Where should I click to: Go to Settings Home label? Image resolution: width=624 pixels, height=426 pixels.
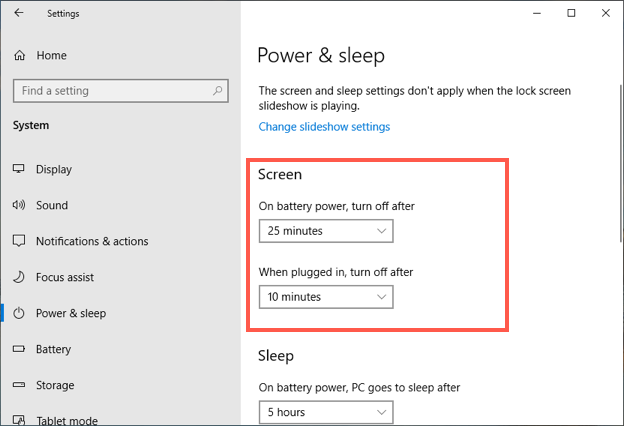point(52,55)
